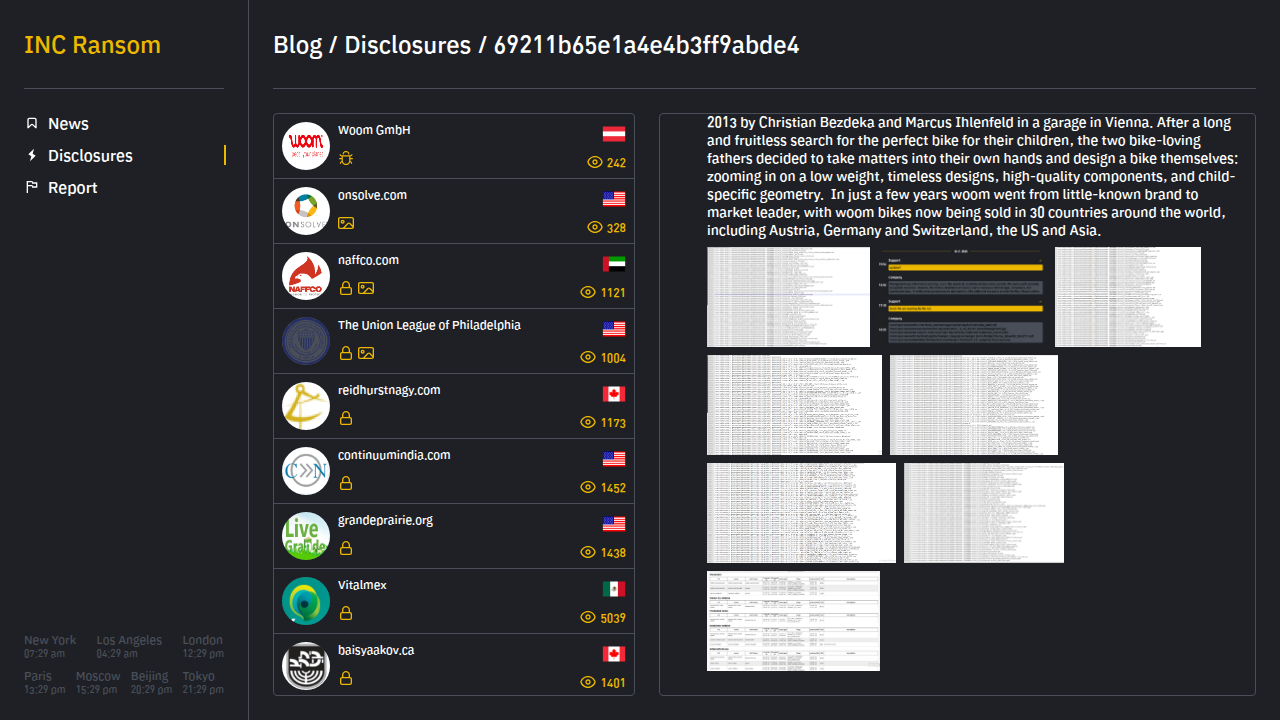Viewport: 1280px width, 720px height.
Task: Click the Austrian flag on Woom GmbH row
Action: (x=613, y=134)
